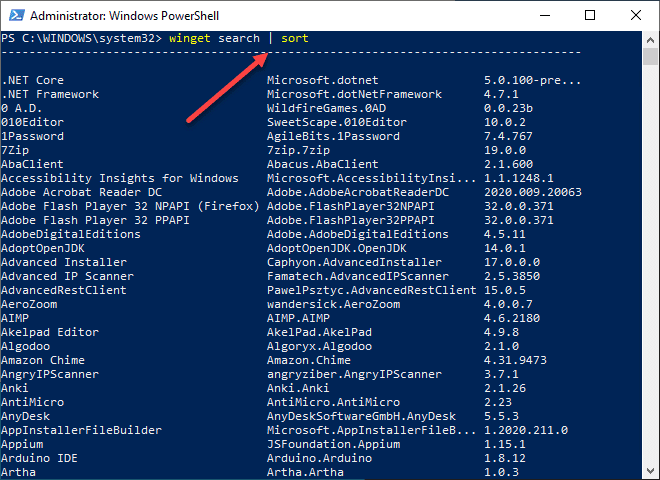Click 'AnyDeskSoftwareGmbH.AnyDesk' ID

[x=361, y=416]
